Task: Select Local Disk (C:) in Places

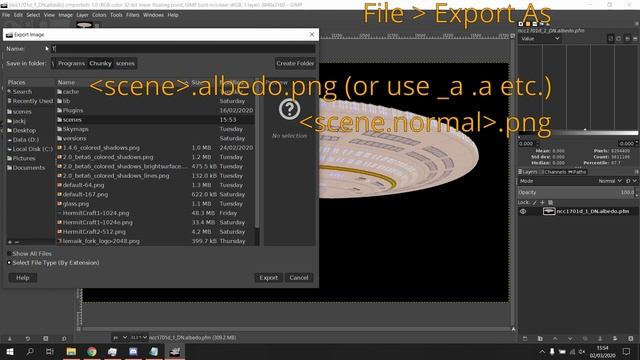Action: 31,149
